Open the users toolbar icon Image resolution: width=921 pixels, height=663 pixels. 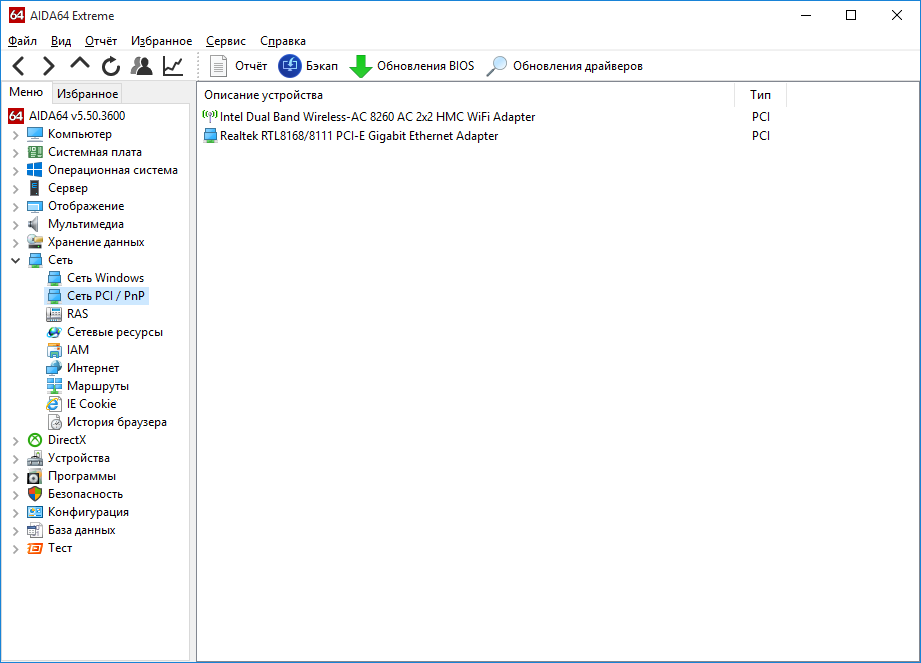click(x=142, y=66)
